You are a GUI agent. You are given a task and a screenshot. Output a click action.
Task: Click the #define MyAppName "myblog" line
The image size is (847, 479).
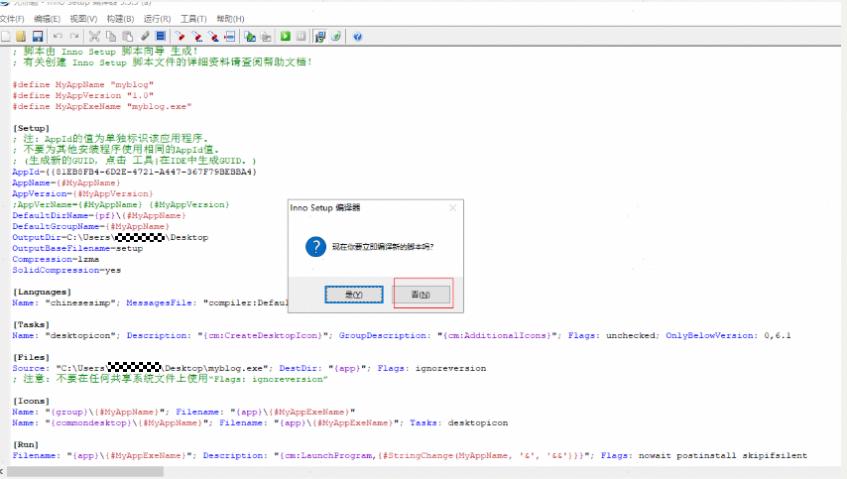tap(83, 84)
